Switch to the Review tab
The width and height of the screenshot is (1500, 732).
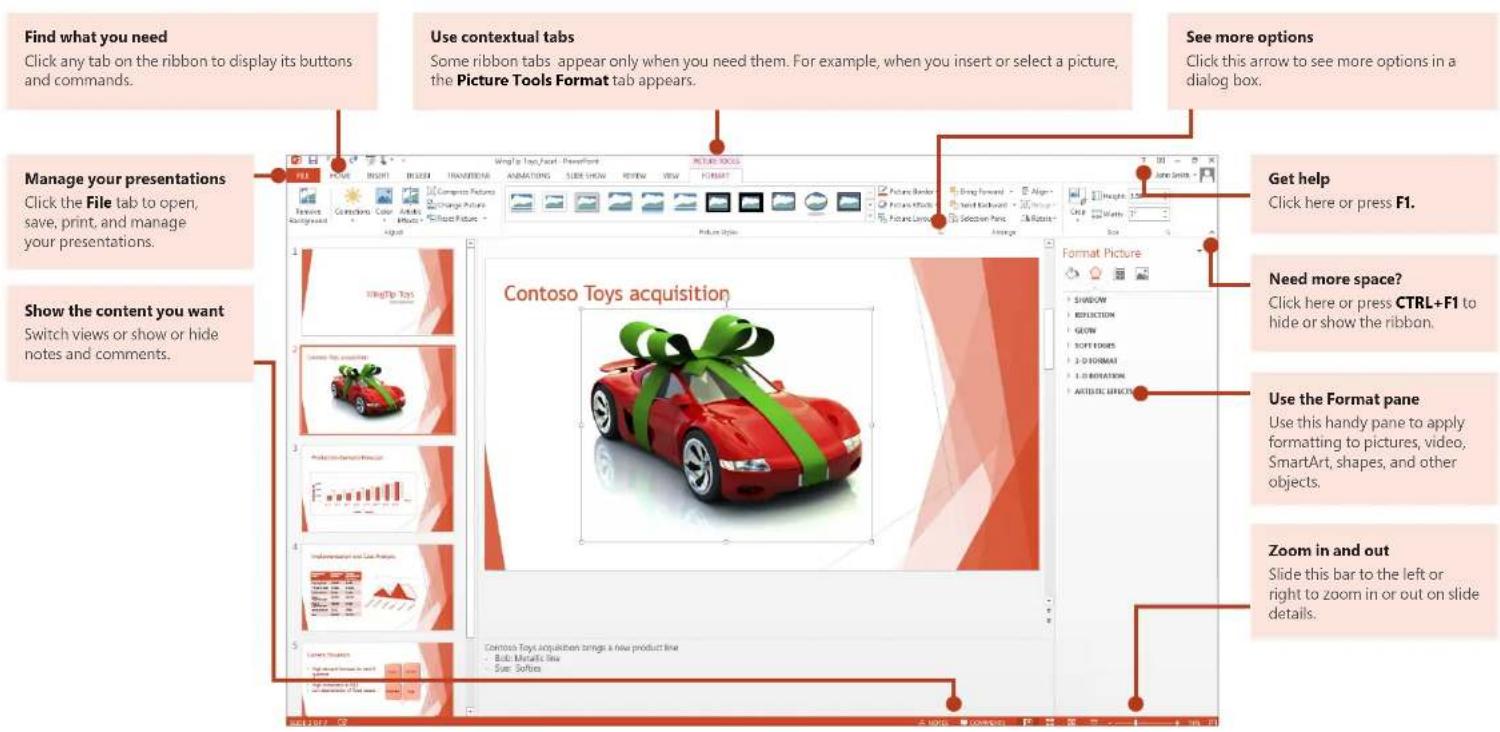tap(634, 175)
